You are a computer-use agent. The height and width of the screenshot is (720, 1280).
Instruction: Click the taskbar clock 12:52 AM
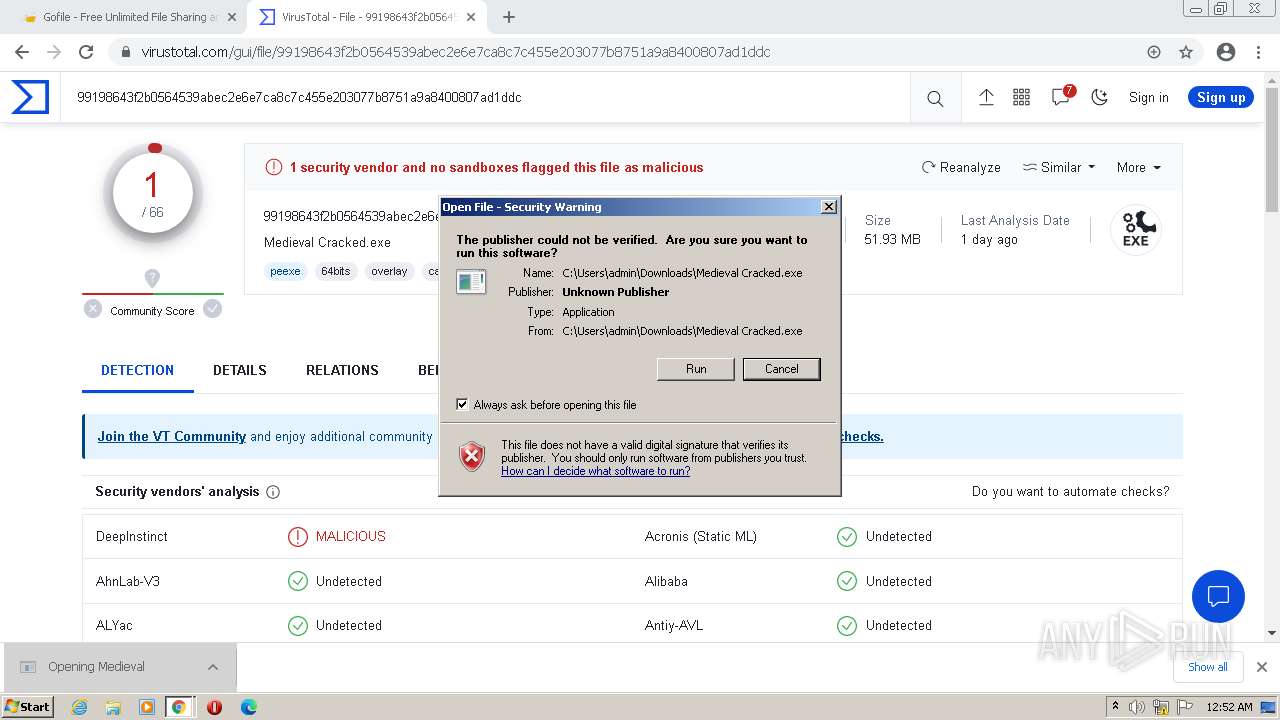click(x=1230, y=707)
